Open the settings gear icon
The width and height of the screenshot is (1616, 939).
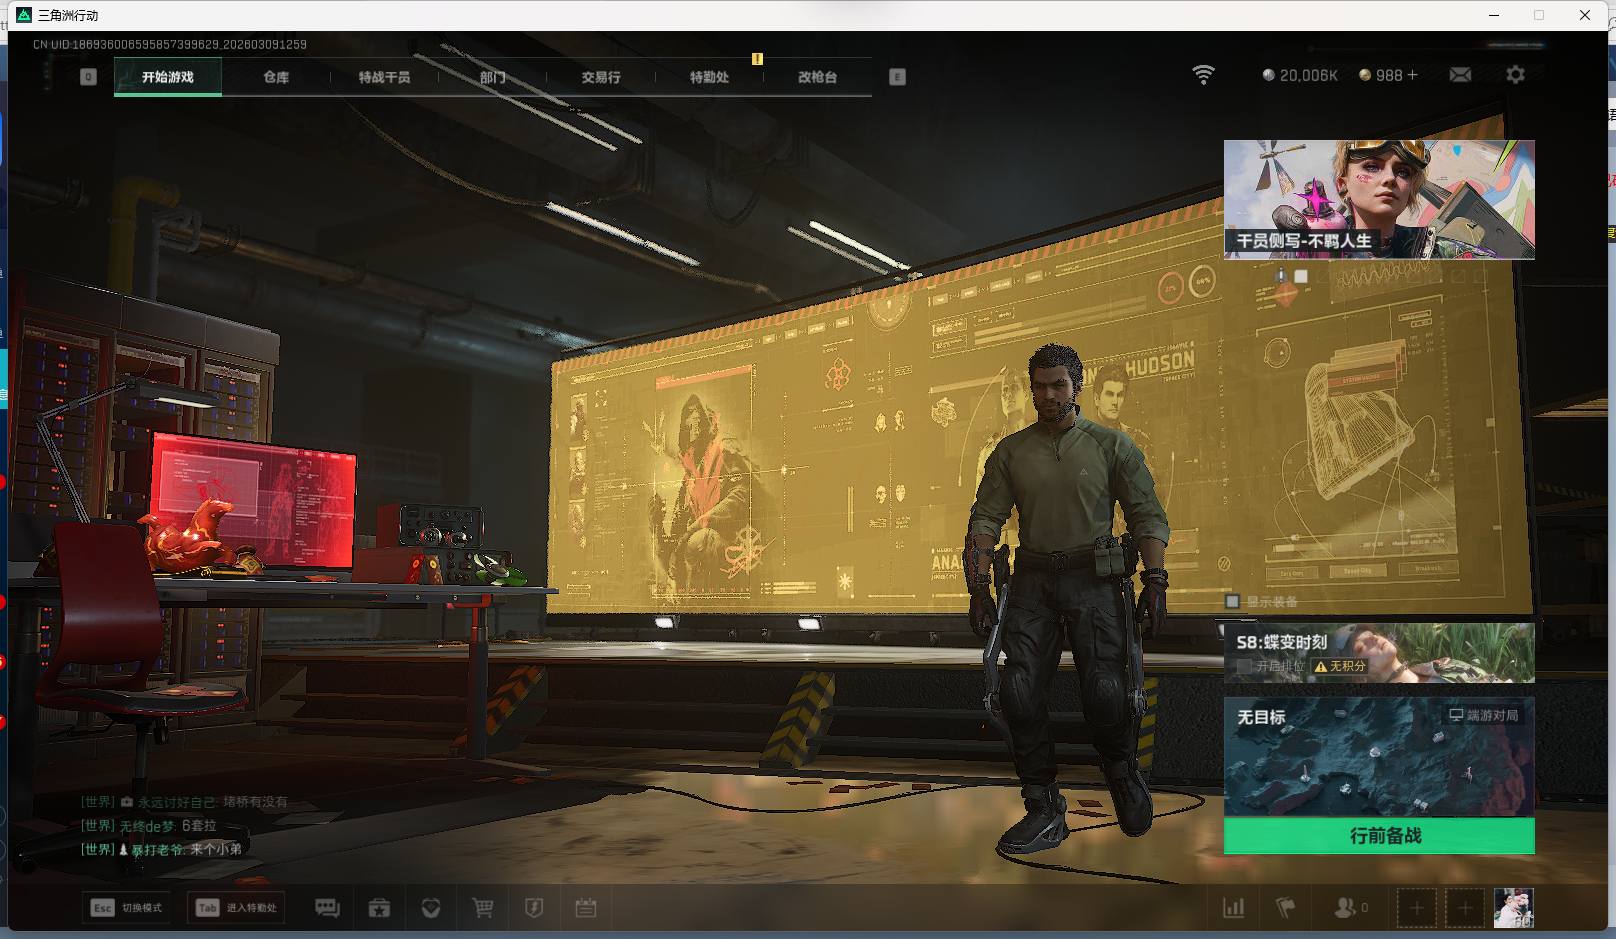click(1515, 75)
